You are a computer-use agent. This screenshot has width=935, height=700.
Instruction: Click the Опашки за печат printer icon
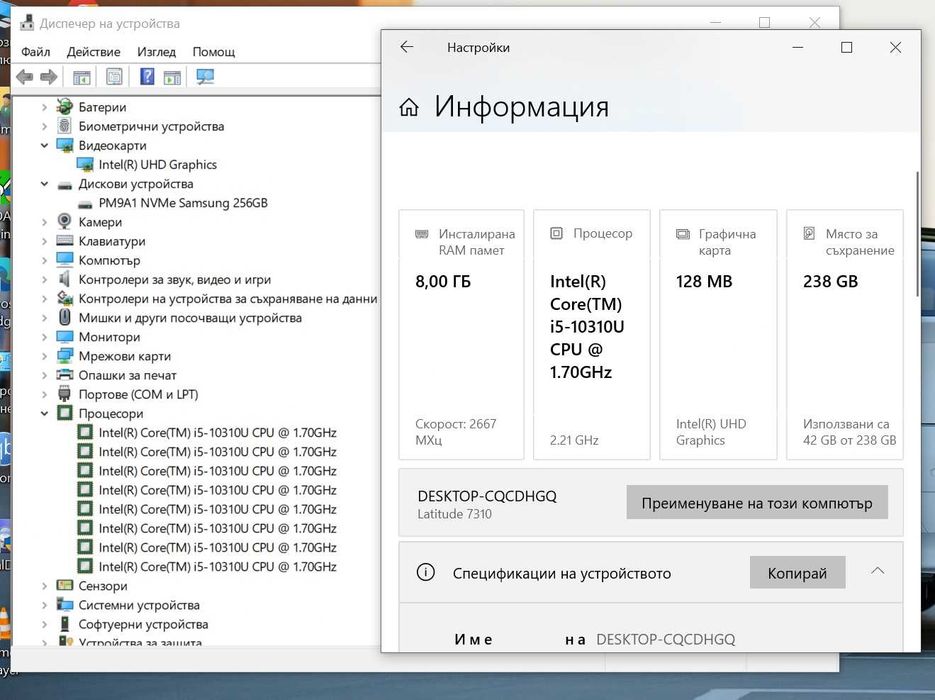[x=64, y=375]
